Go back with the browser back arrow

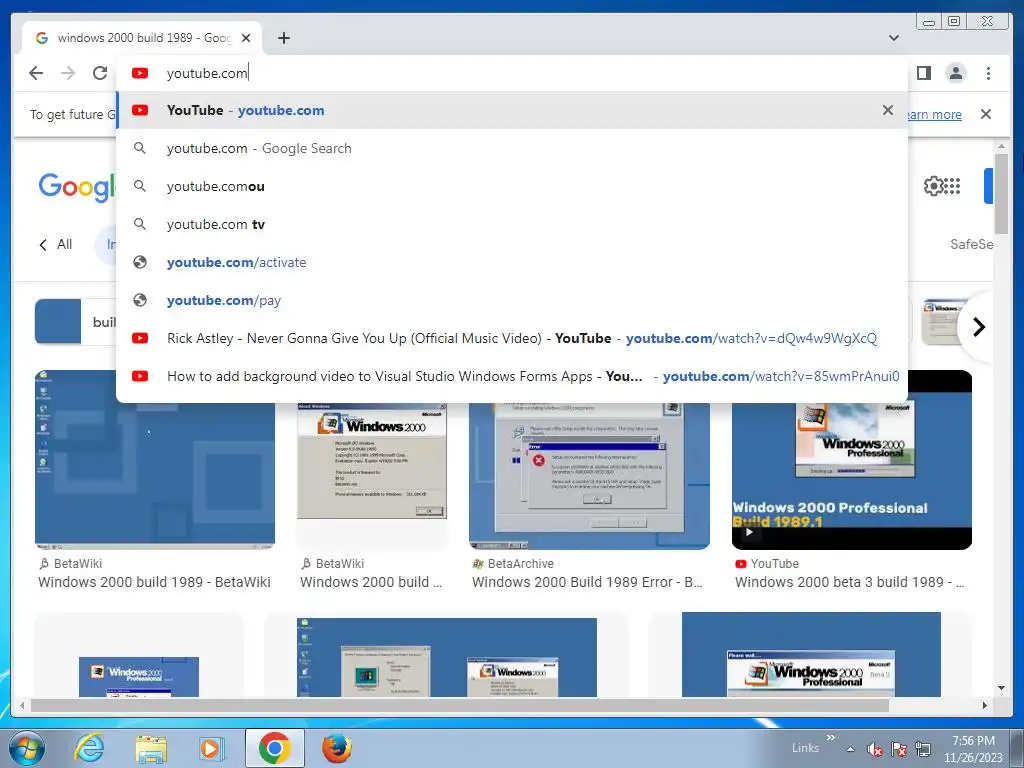tap(36, 73)
